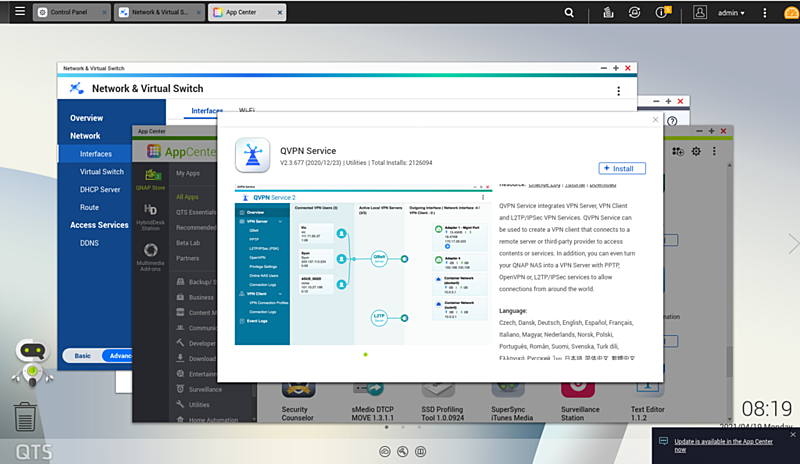Open App Center more options dots
The image size is (800, 464).
coord(714,151)
